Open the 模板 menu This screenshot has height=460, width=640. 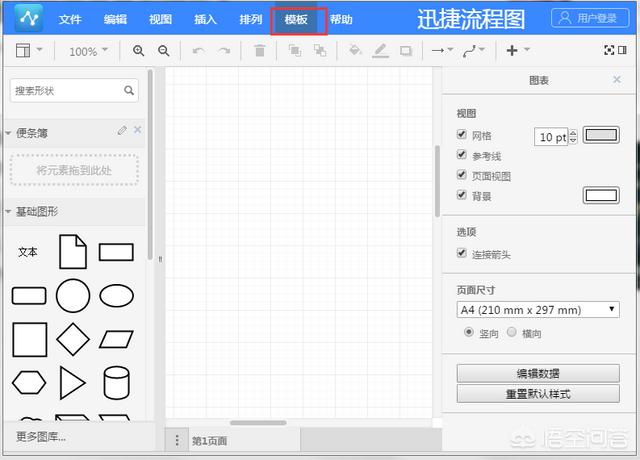pos(296,19)
